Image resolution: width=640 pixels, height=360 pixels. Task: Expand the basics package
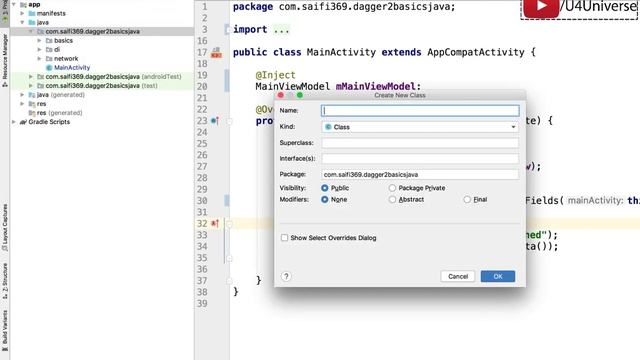[x=40, y=40]
